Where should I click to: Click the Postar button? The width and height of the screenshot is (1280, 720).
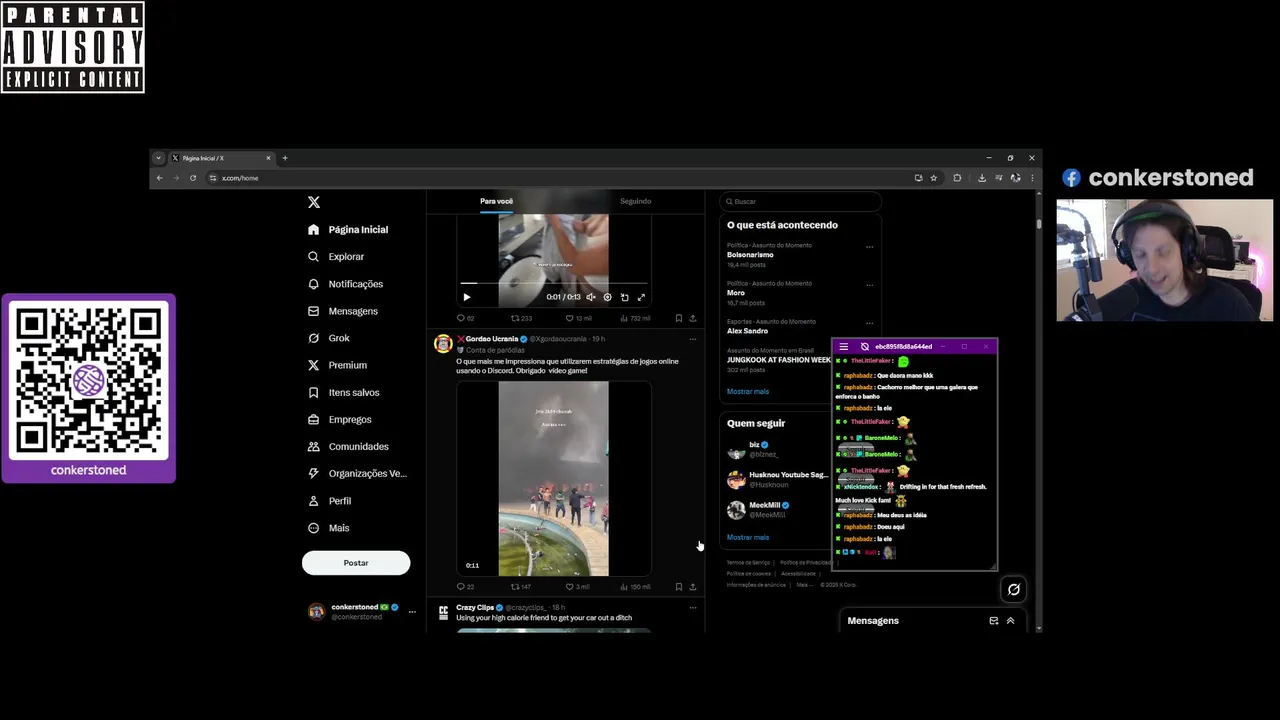click(356, 563)
